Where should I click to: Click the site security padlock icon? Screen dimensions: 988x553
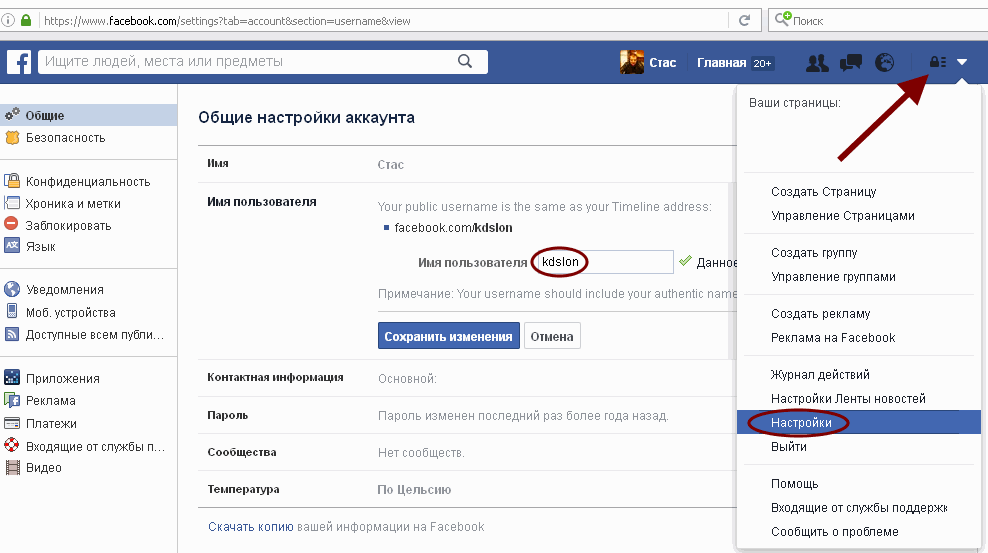[26, 20]
